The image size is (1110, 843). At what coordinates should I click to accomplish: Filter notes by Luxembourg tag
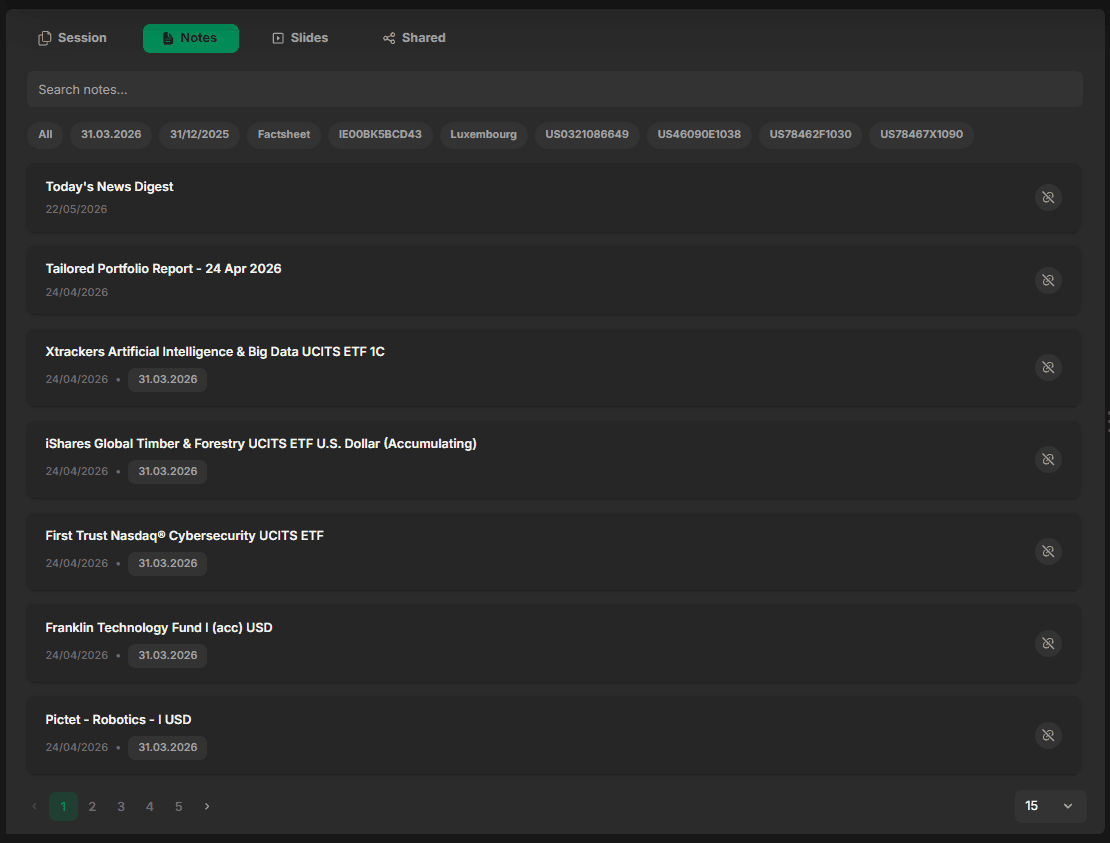pos(484,134)
